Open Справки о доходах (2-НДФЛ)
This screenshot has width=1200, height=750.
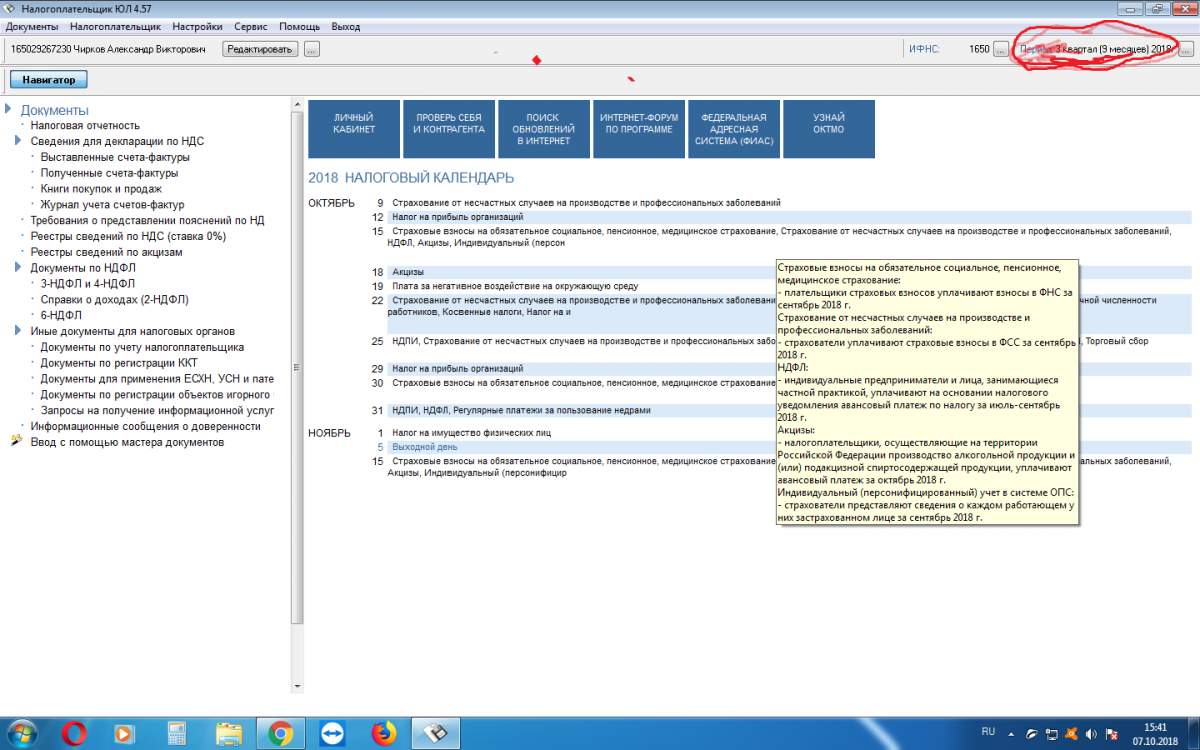click(114, 299)
